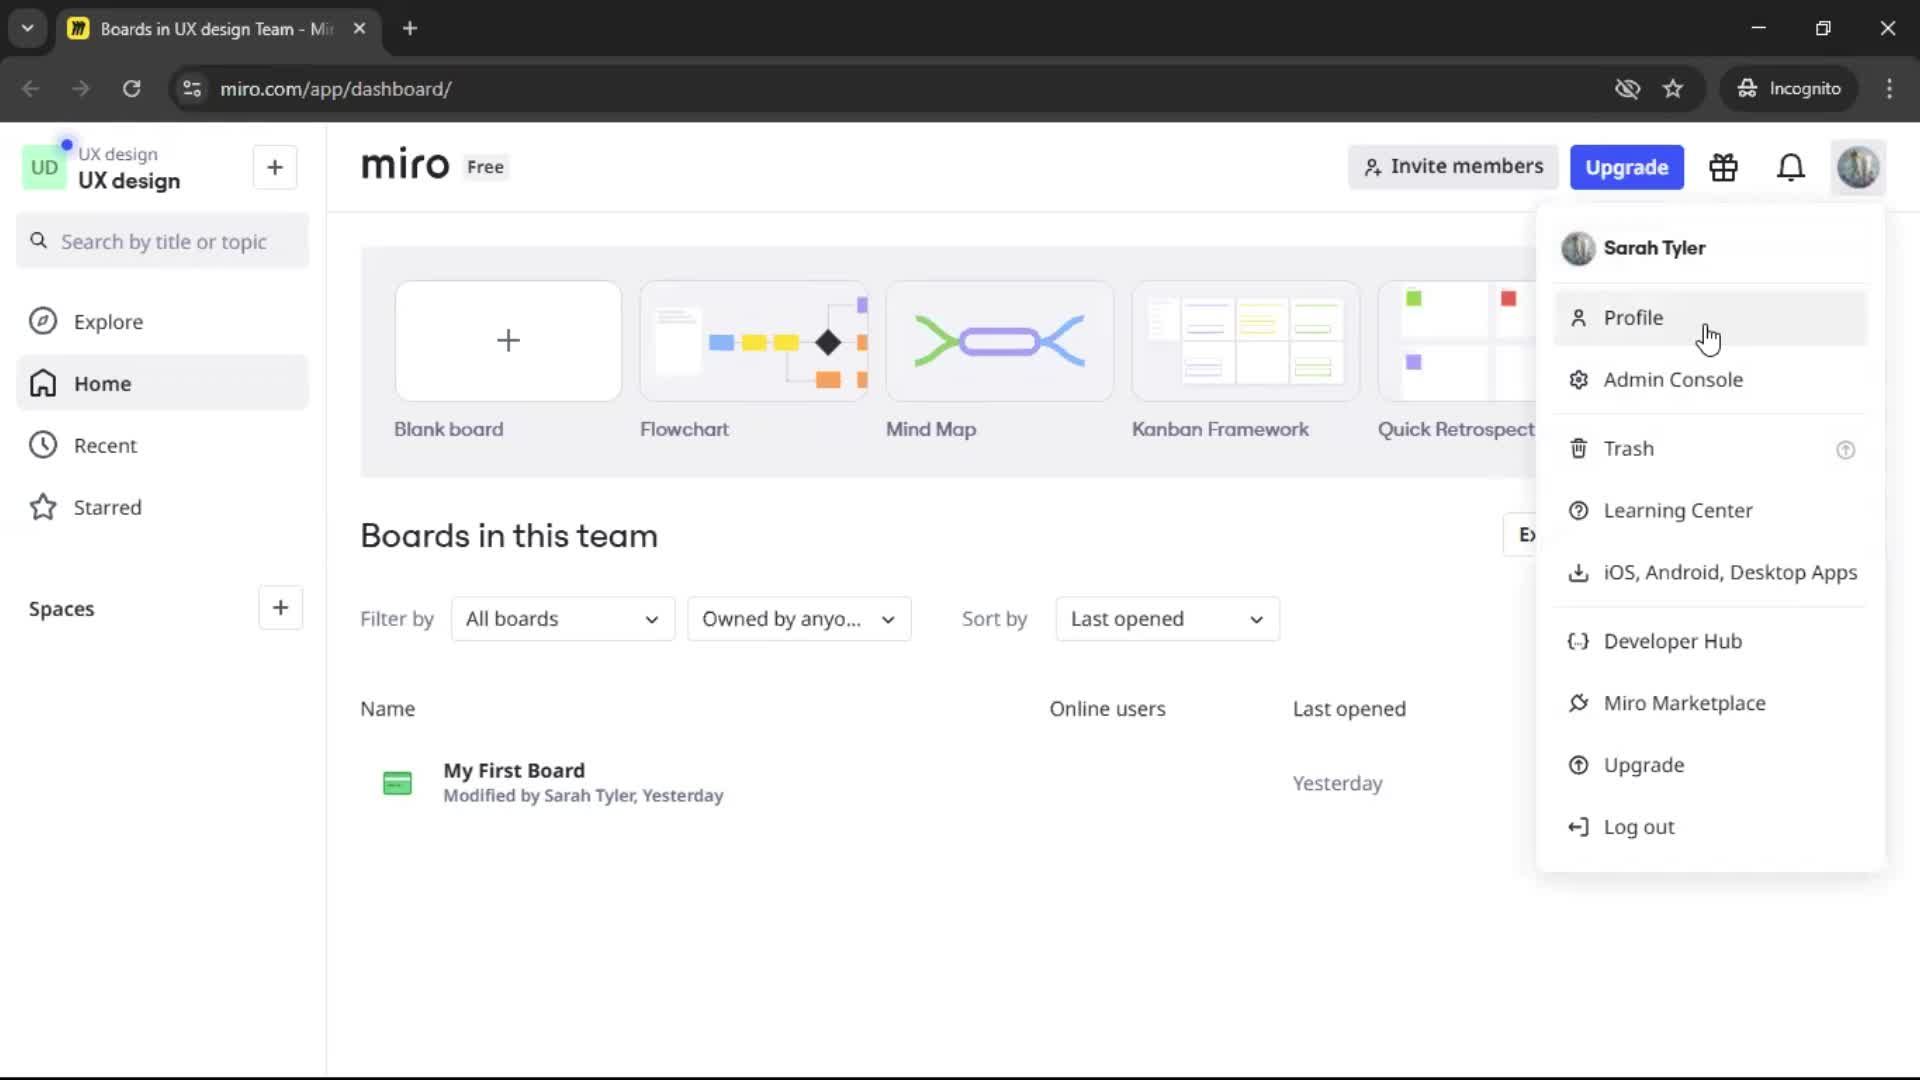The height and width of the screenshot is (1080, 1920).
Task: Click the Invite members button
Action: [x=1453, y=167]
